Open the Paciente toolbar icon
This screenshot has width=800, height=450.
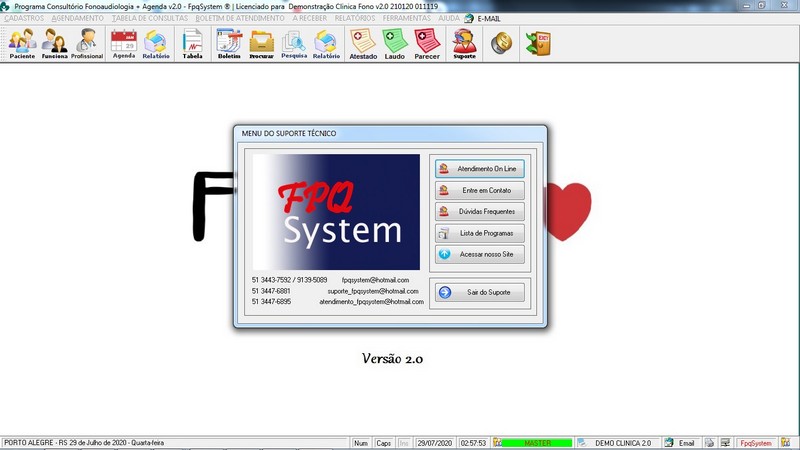[x=21, y=43]
